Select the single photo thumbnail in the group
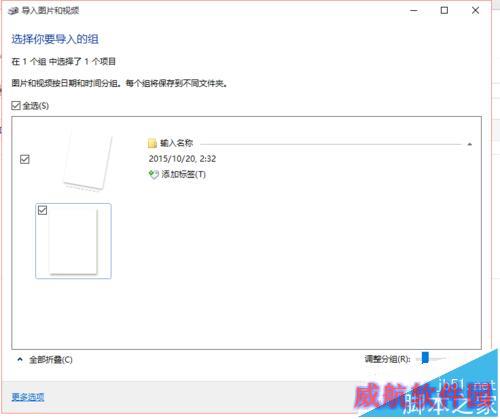Screen dimensions: 500x419 (x=73, y=241)
